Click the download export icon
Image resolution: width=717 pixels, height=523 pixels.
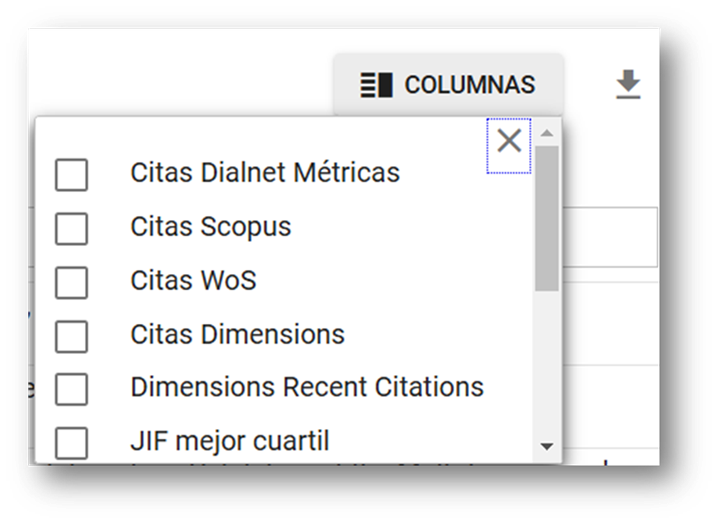click(x=627, y=86)
